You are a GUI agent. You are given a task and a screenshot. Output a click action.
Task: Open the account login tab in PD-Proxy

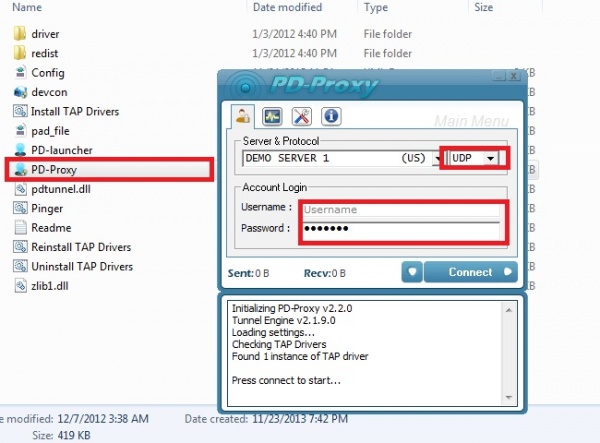[243, 116]
